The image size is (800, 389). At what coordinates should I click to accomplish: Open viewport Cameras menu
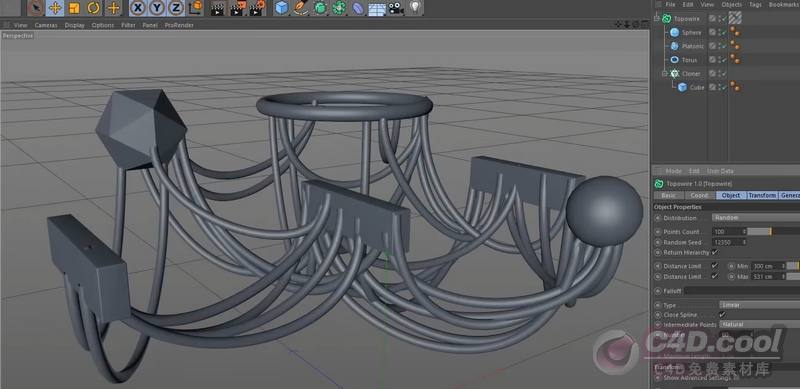46,25
